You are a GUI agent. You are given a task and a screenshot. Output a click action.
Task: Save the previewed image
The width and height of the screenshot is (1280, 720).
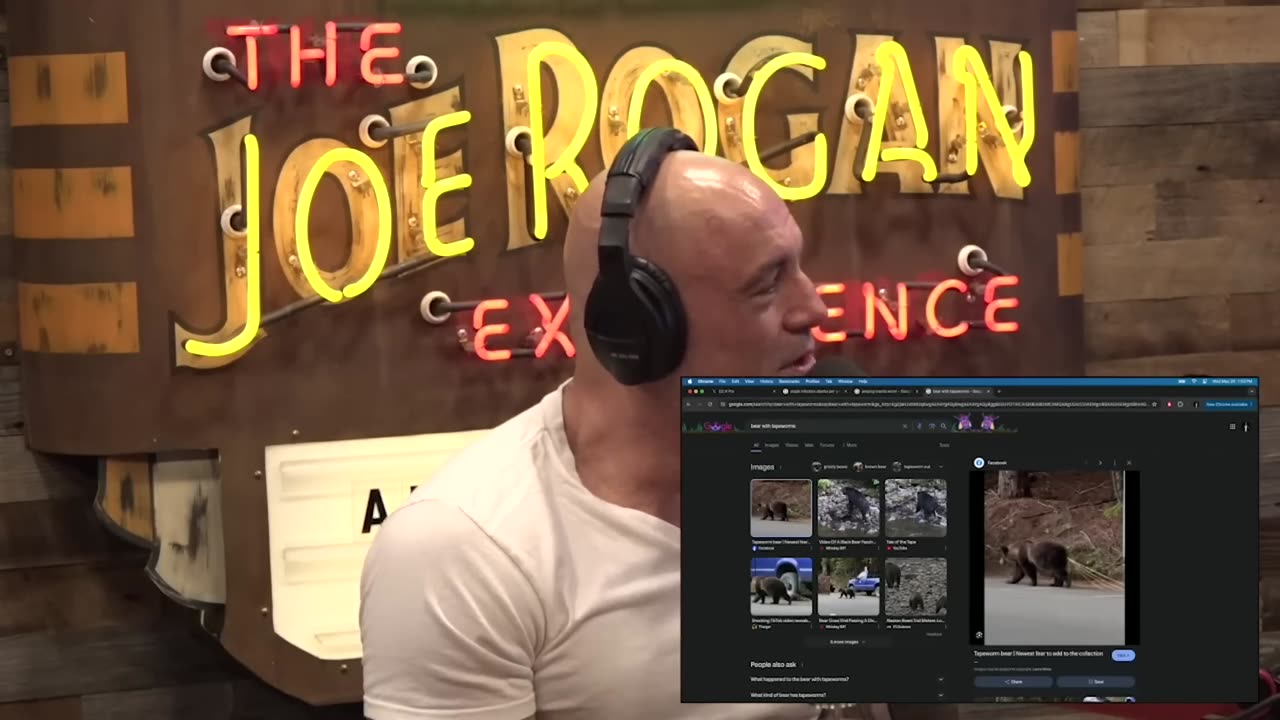coord(1095,682)
